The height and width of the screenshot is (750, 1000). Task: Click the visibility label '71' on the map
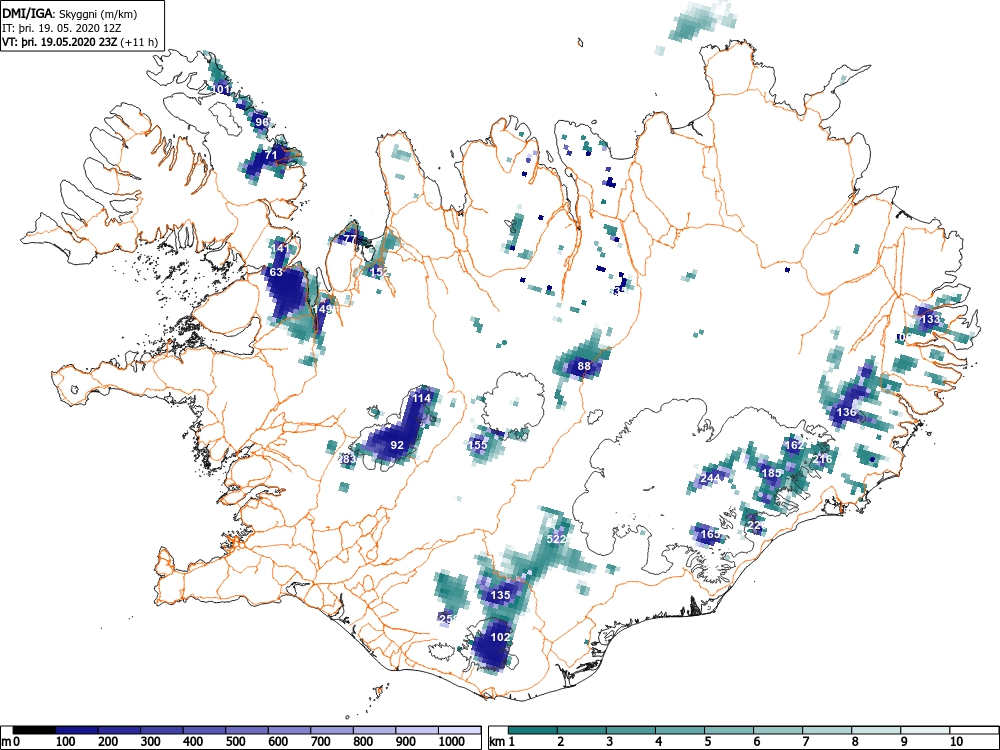coord(271,155)
